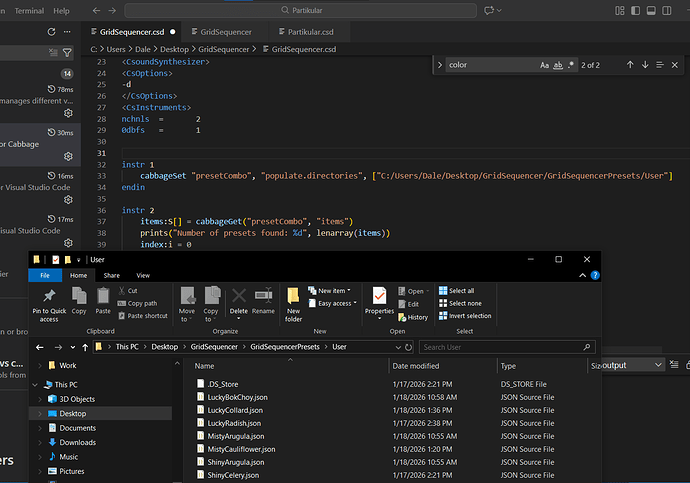Click Select all in the ribbon

pos(460,291)
